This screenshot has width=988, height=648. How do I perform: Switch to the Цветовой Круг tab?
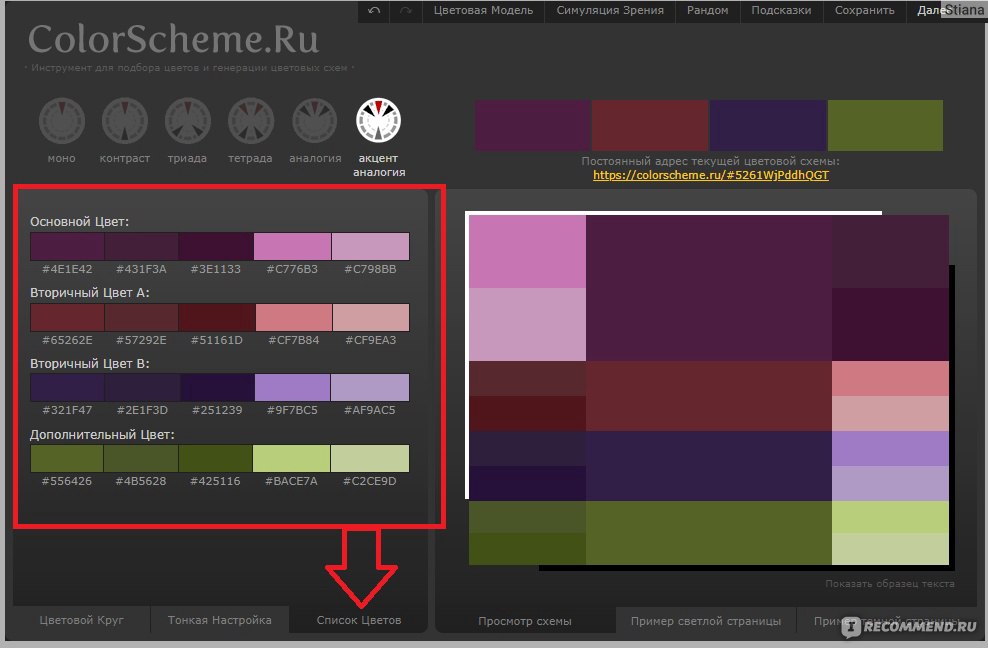pyautogui.click(x=81, y=620)
